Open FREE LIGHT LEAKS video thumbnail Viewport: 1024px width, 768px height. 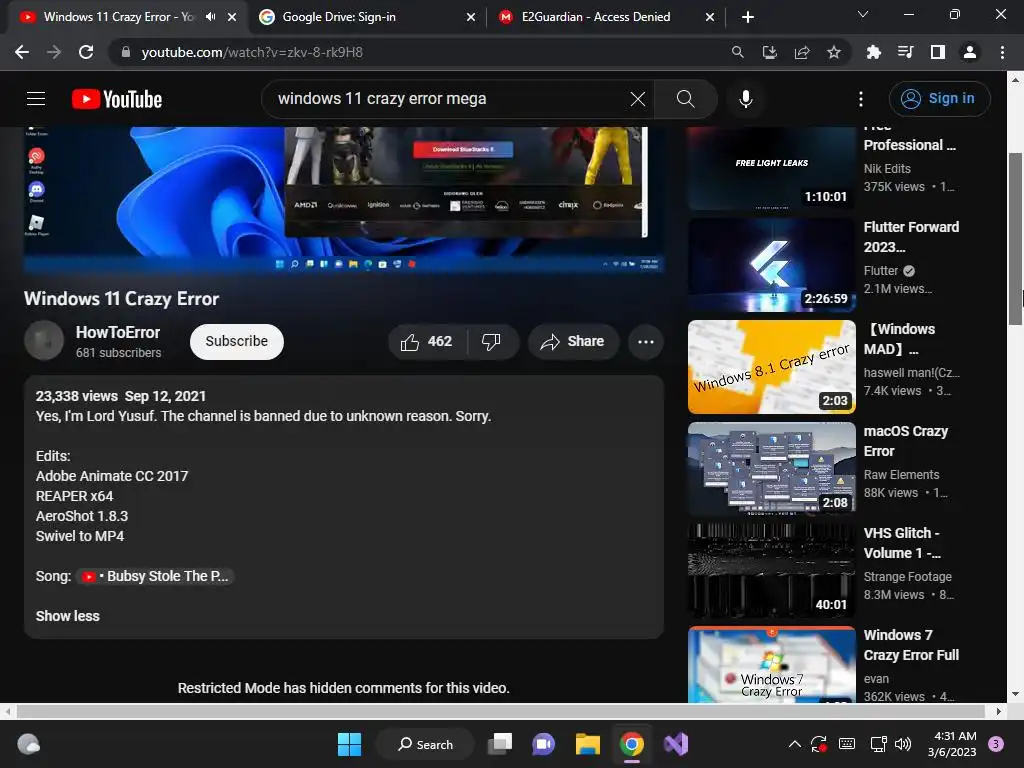click(771, 168)
